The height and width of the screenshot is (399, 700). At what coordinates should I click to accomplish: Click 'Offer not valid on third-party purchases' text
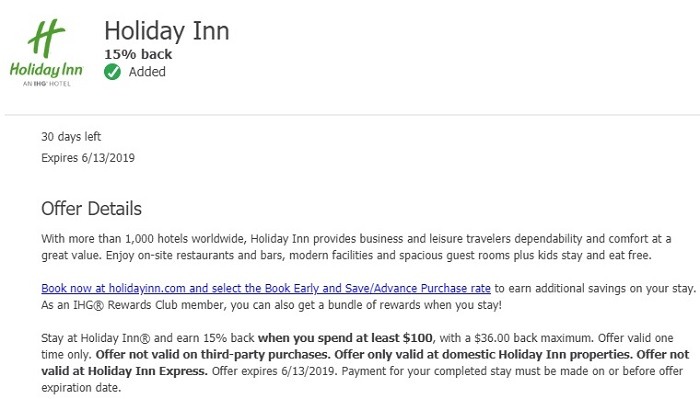coord(212,355)
